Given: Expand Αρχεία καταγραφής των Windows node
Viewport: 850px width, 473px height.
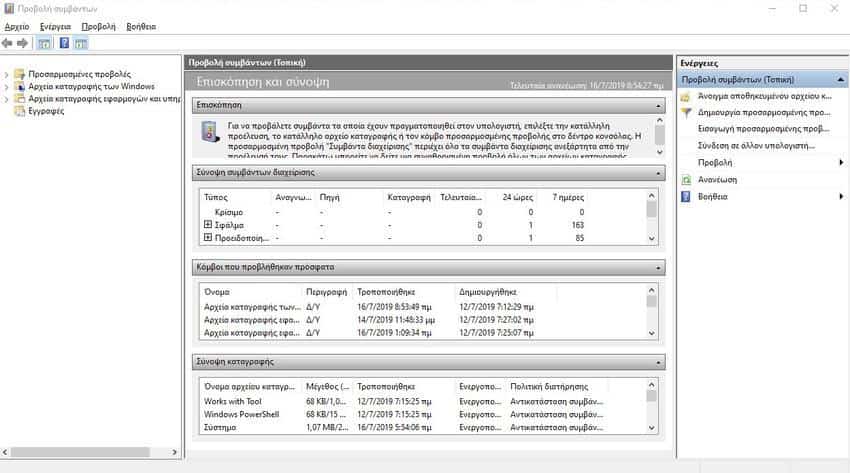Looking at the screenshot, I should click(x=6, y=87).
